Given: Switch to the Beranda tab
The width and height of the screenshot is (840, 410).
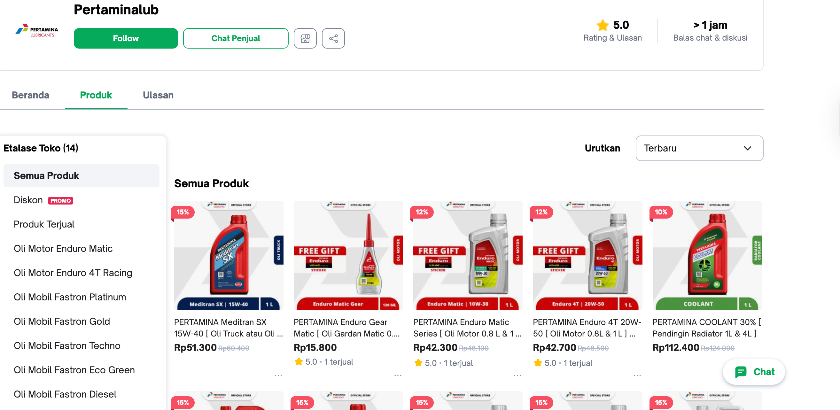Looking at the screenshot, I should tap(30, 95).
